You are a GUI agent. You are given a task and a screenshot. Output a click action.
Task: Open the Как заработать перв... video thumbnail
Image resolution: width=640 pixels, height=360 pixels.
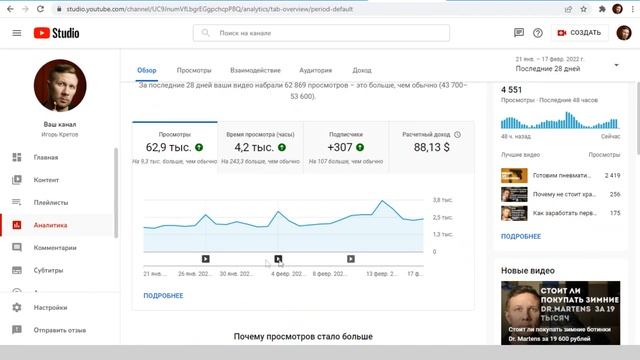[514, 213]
